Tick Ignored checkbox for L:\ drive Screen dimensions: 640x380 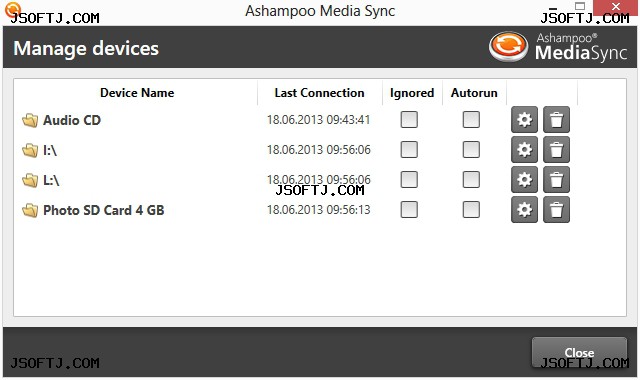point(409,180)
